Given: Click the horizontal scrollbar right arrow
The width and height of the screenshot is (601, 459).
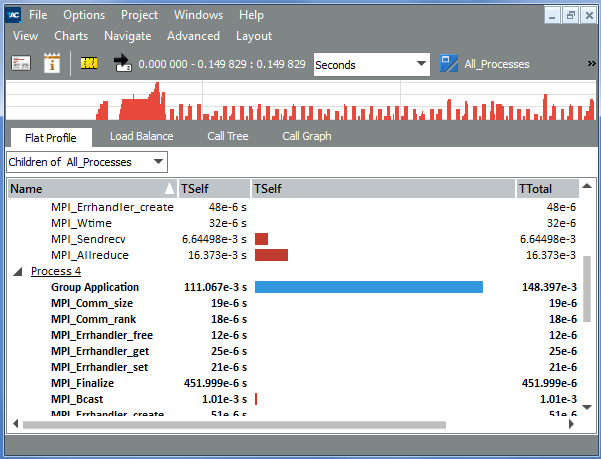Looking at the screenshot, I should click(x=571, y=424).
